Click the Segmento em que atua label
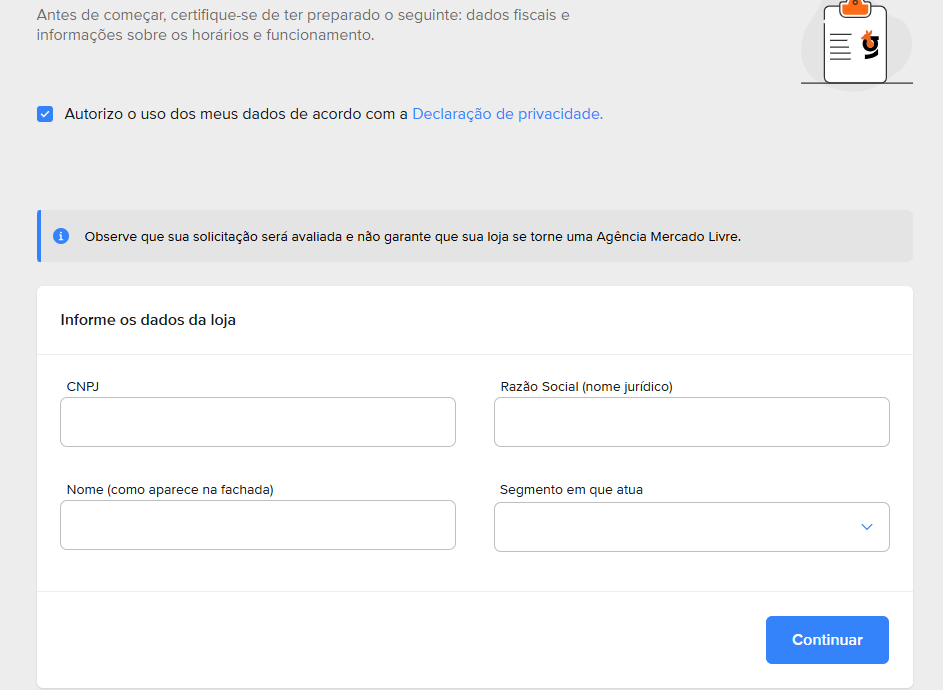This screenshot has height=690, width=943. click(571, 489)
